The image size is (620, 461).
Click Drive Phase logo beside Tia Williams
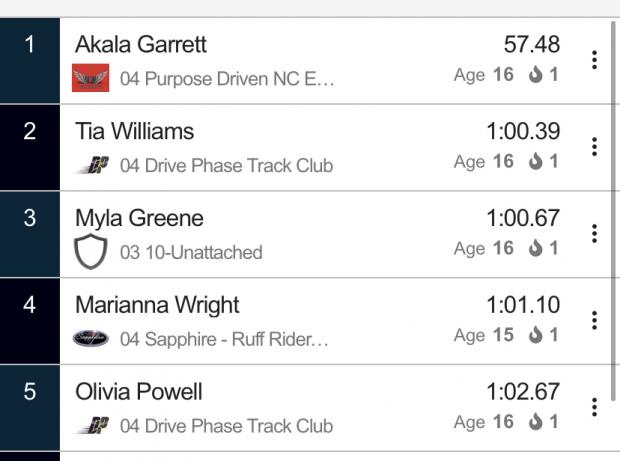tap(93, 165)
